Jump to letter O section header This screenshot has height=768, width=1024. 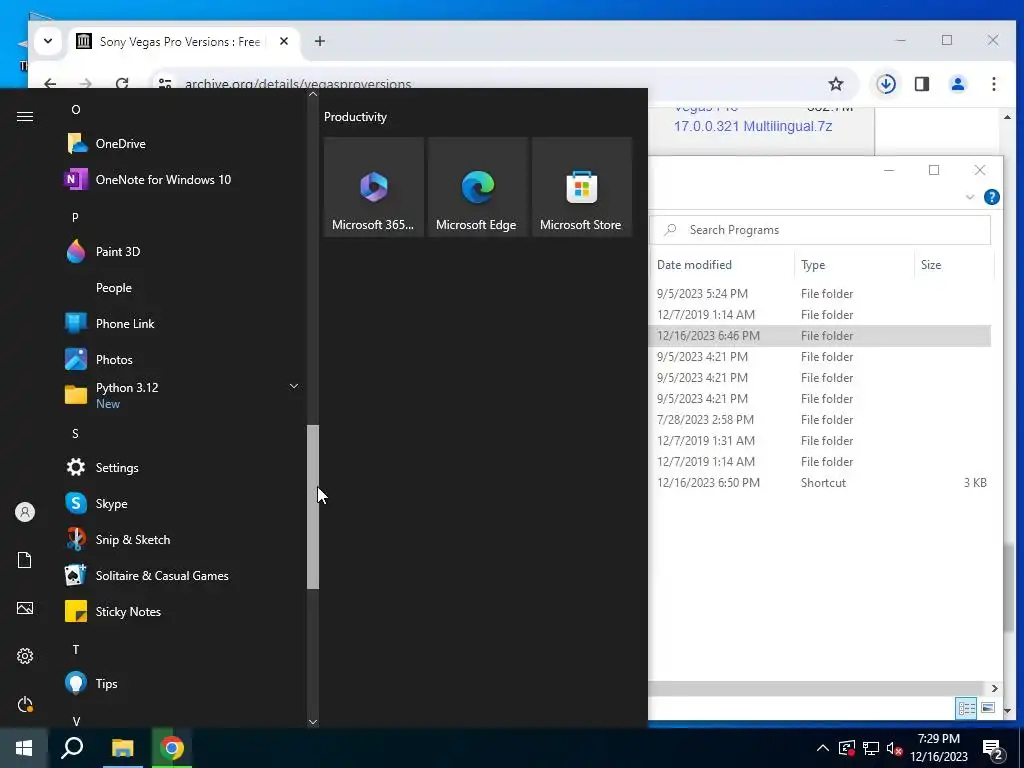coord(76,110)
